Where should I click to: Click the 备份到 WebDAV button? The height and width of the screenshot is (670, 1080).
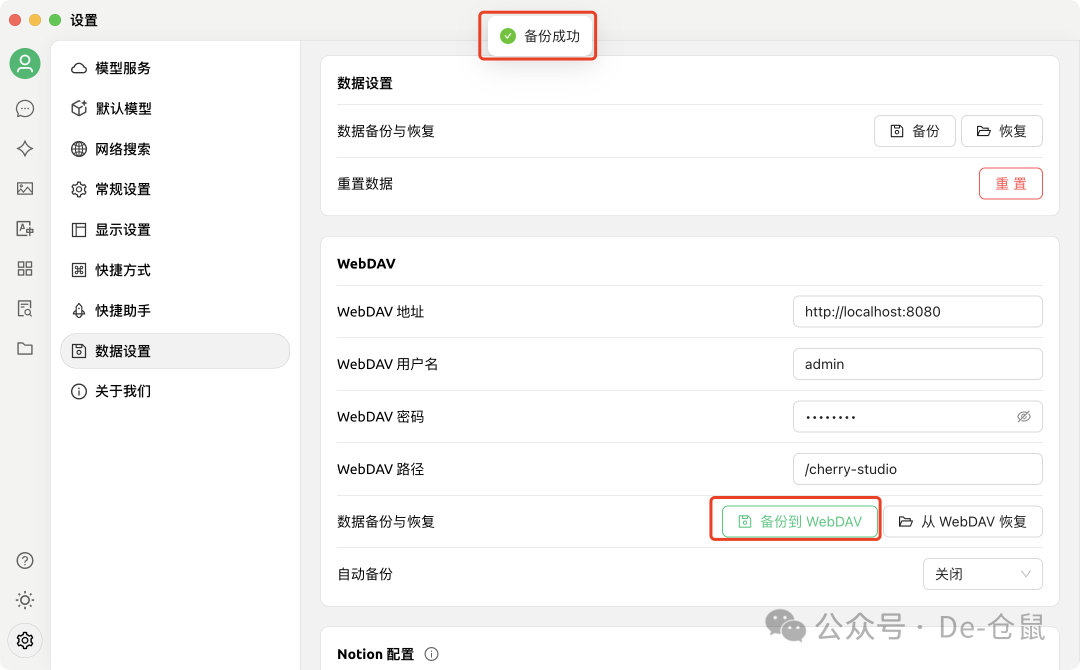pos(799,522)
